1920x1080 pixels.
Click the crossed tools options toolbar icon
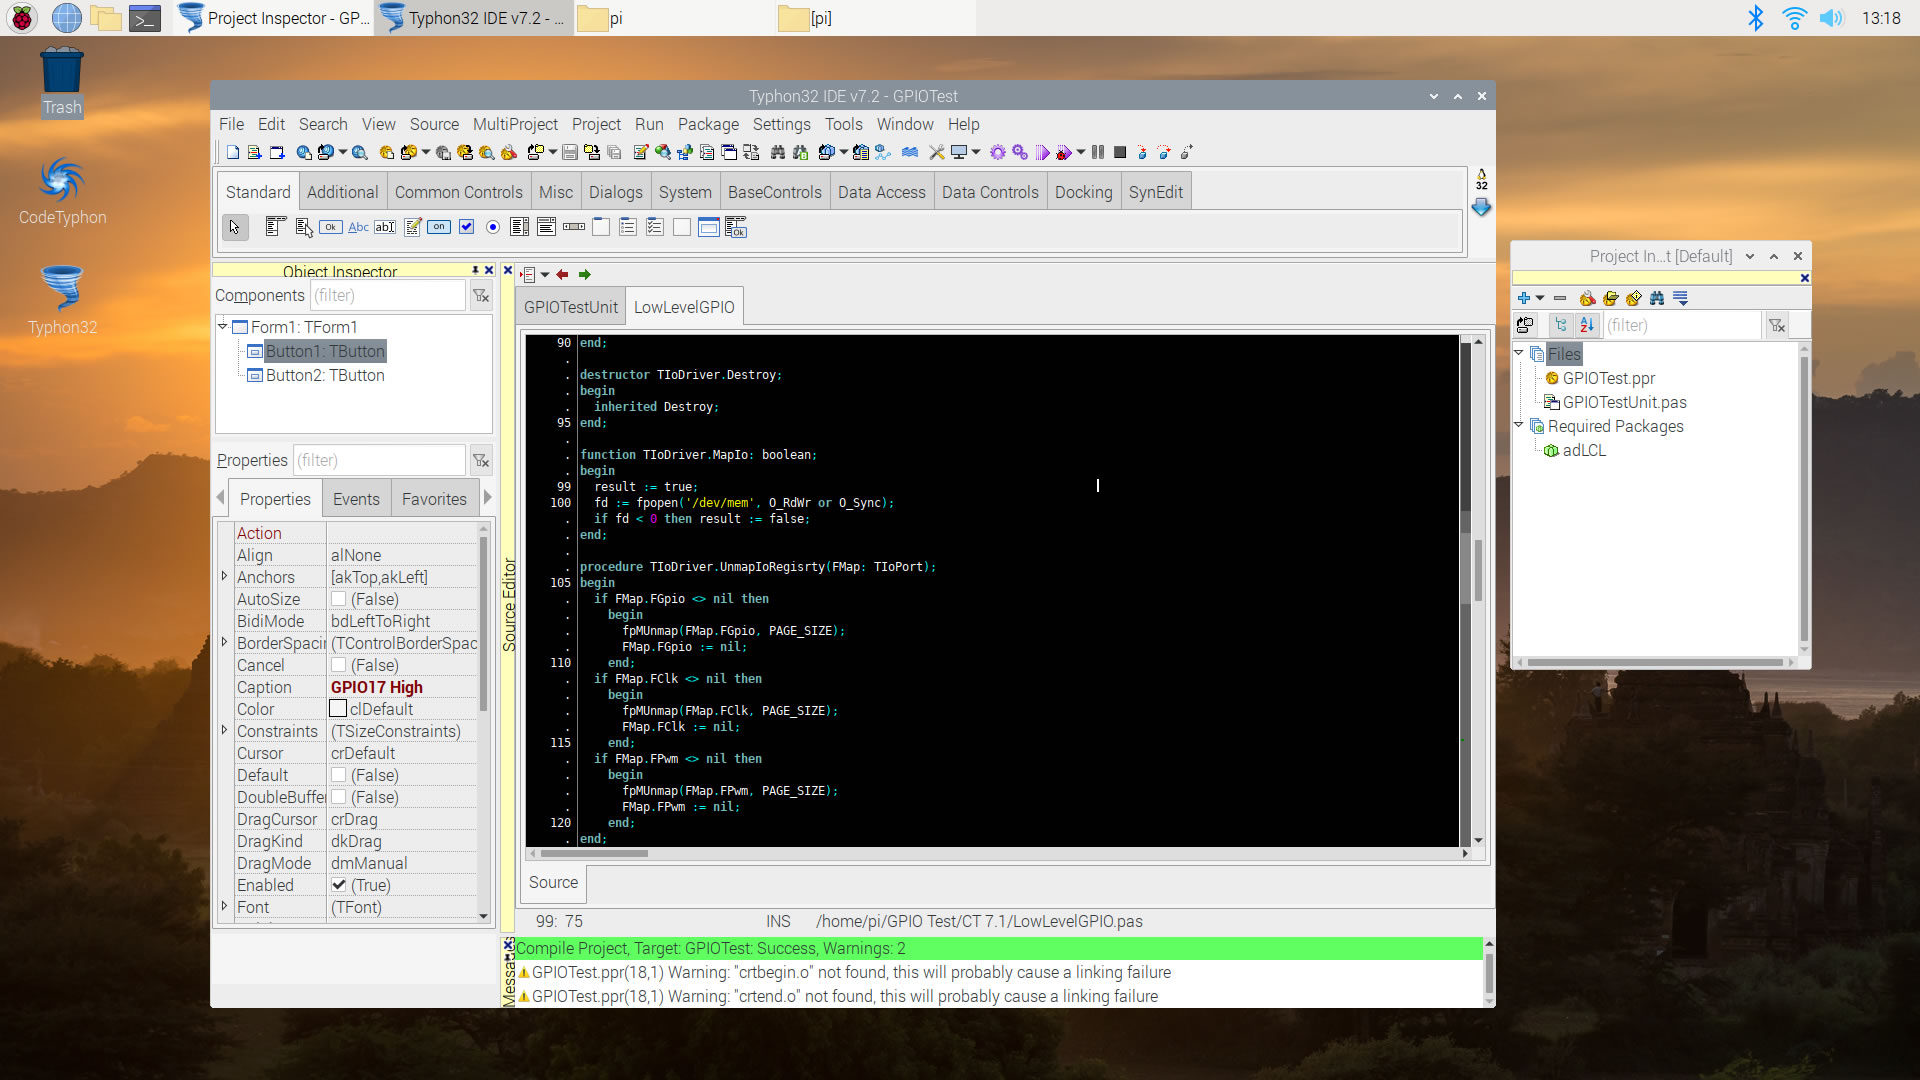[936, 152]
